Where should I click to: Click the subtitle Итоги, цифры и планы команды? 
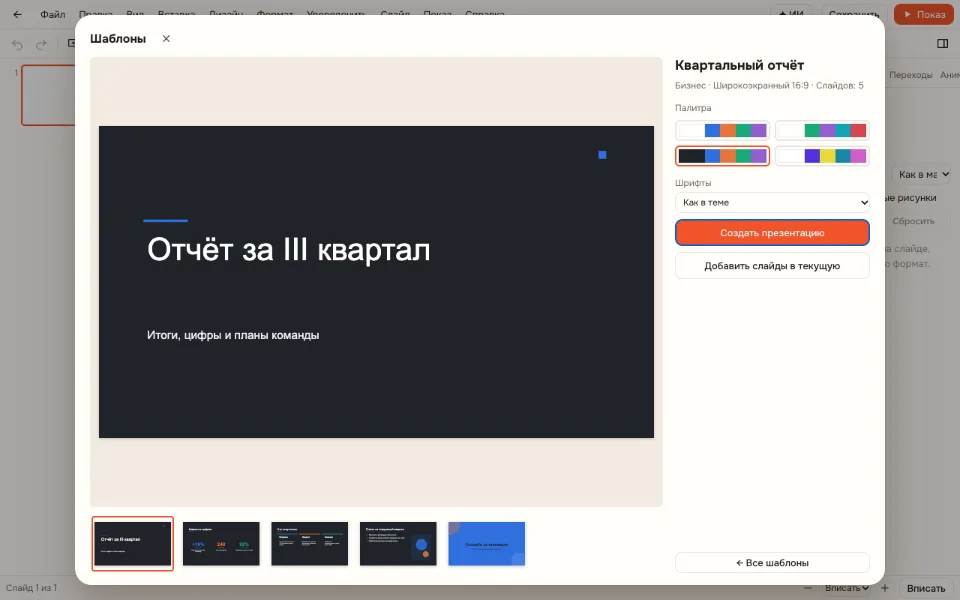pyautogui.click(x=233, y=335)
